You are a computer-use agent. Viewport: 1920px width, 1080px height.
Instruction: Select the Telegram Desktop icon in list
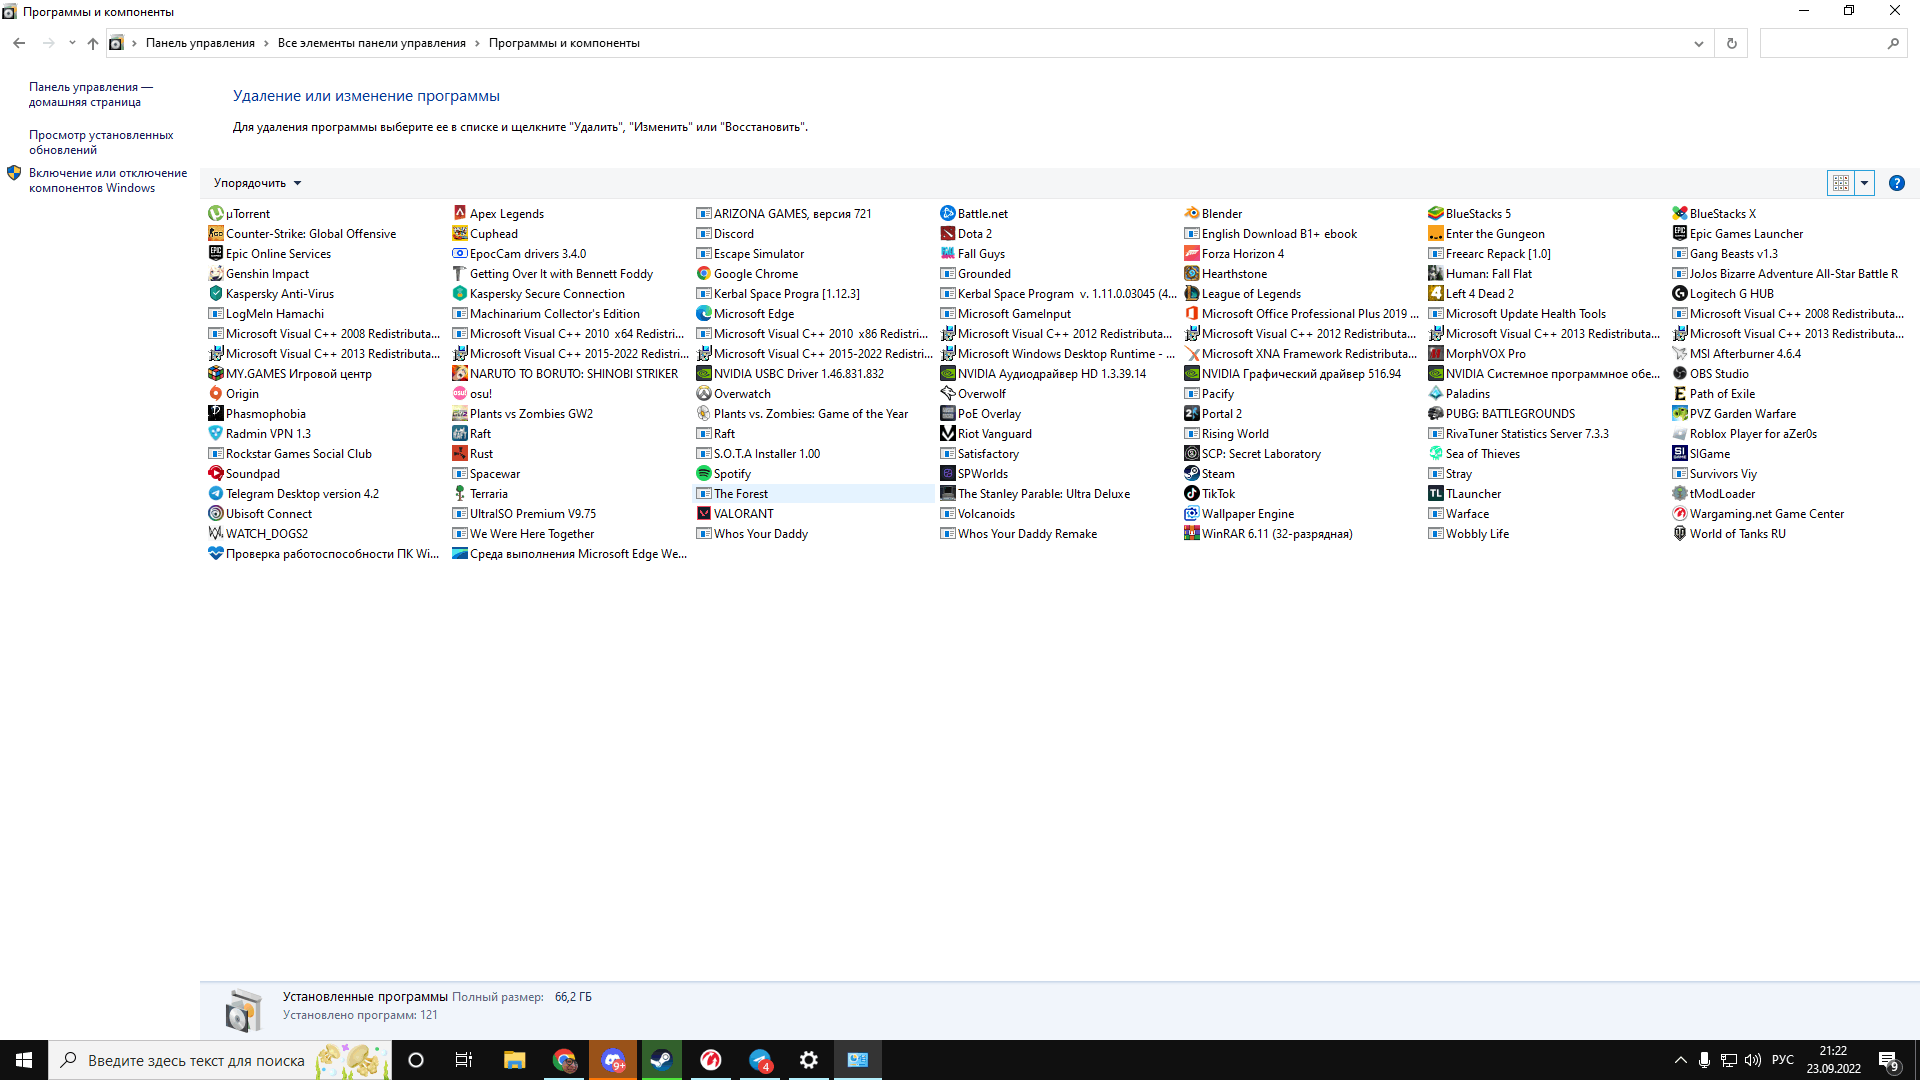point(215,493)
